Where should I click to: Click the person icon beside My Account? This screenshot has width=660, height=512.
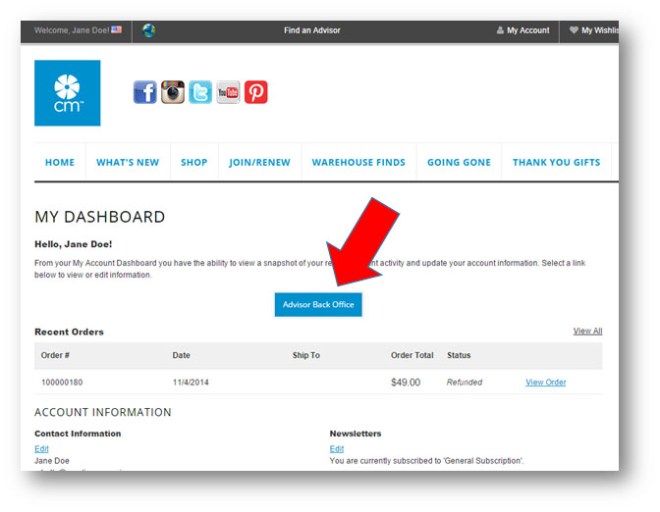tap(500, 30)
